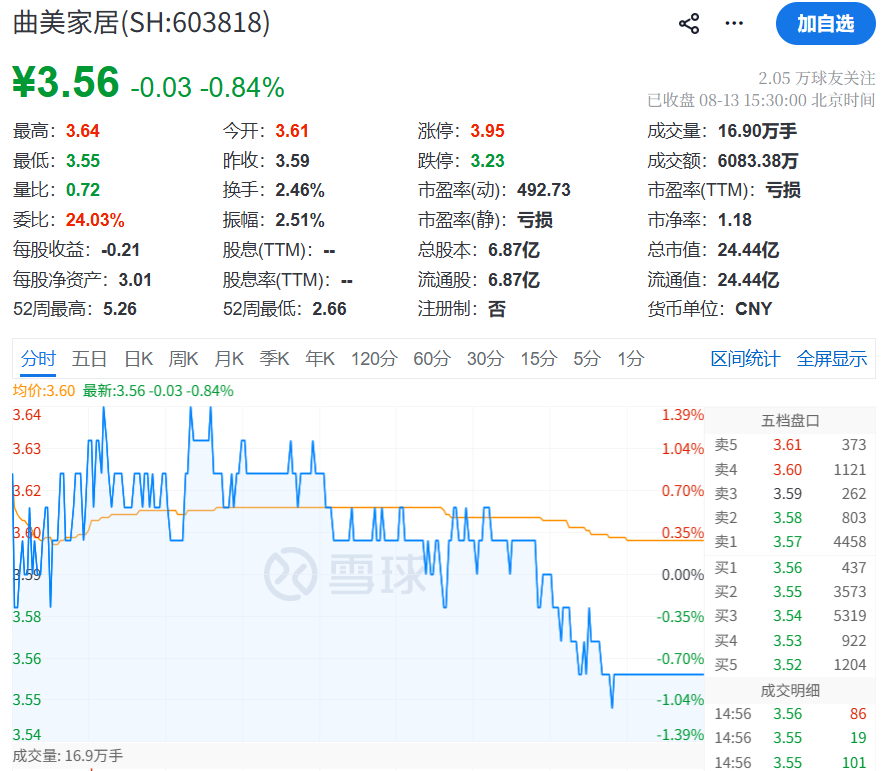The width and height of the screenshot is (882, 771).
Task: Click the 成交量 value 16.90万手
Action: [757, 131]
